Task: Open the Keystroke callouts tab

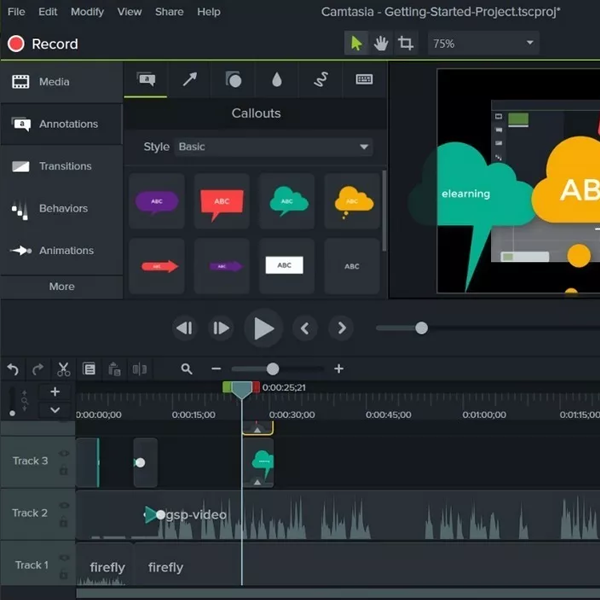Action: click(365, 80)
